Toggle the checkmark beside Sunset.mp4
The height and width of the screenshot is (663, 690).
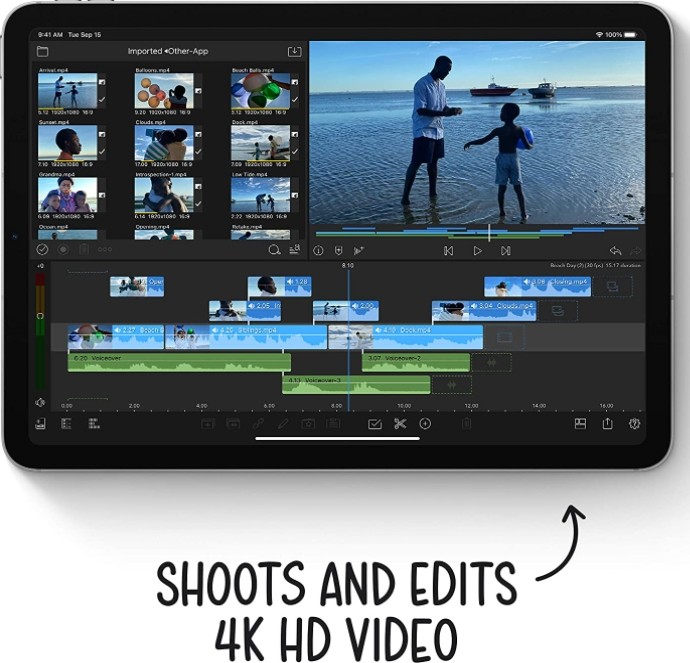click(x=102, y=151)
